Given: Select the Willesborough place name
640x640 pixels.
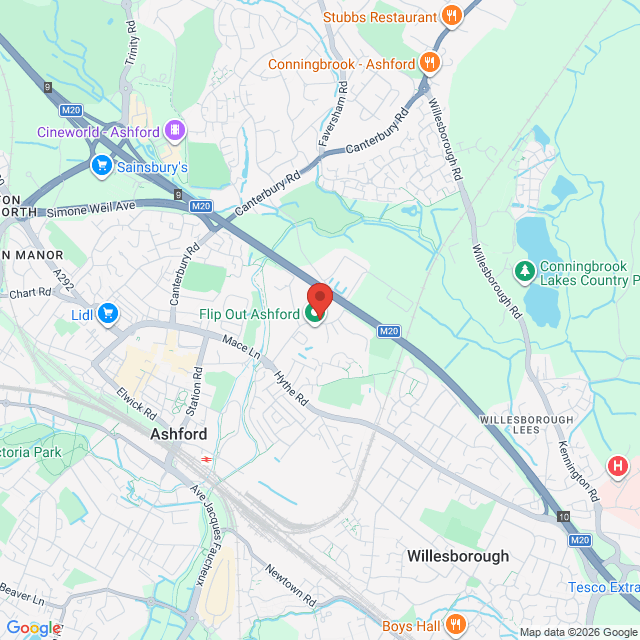Looking at the screenshot, I should click(458, 556).
